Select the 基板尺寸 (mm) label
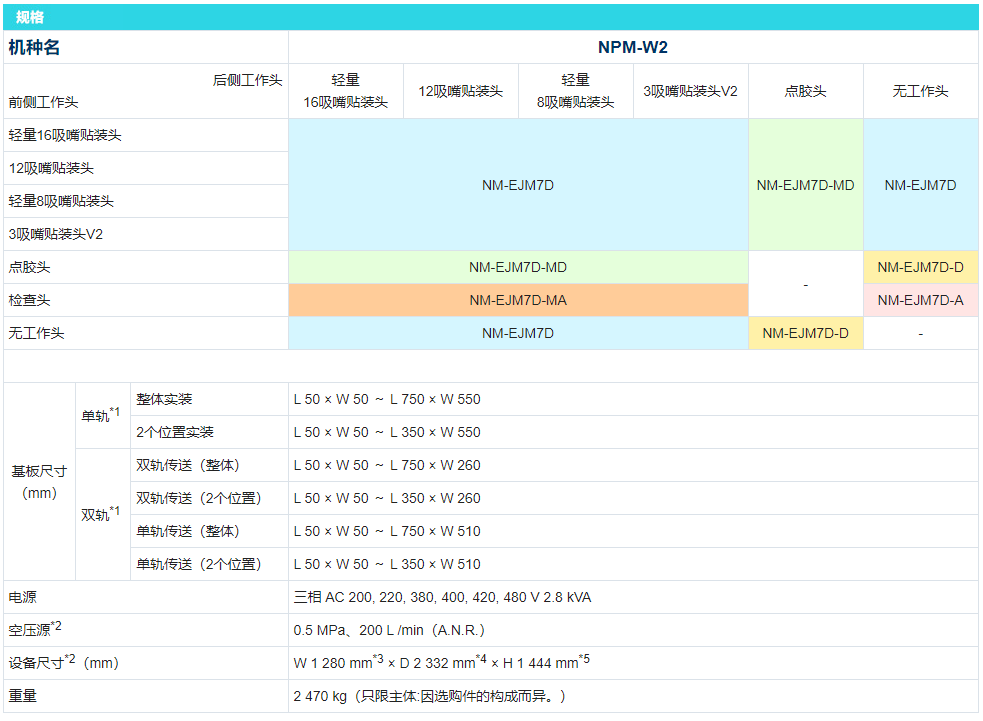 [x=39, y=482]
